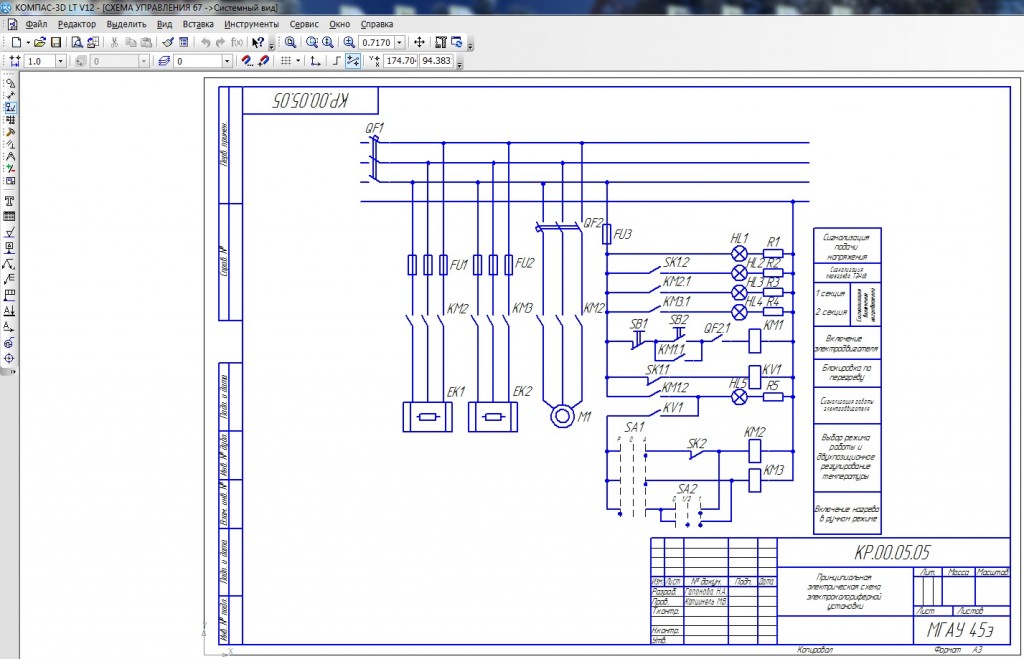This screenshot has width=1024, height=659.
Task: Open the properties panel icon
Action: (184, 42)
